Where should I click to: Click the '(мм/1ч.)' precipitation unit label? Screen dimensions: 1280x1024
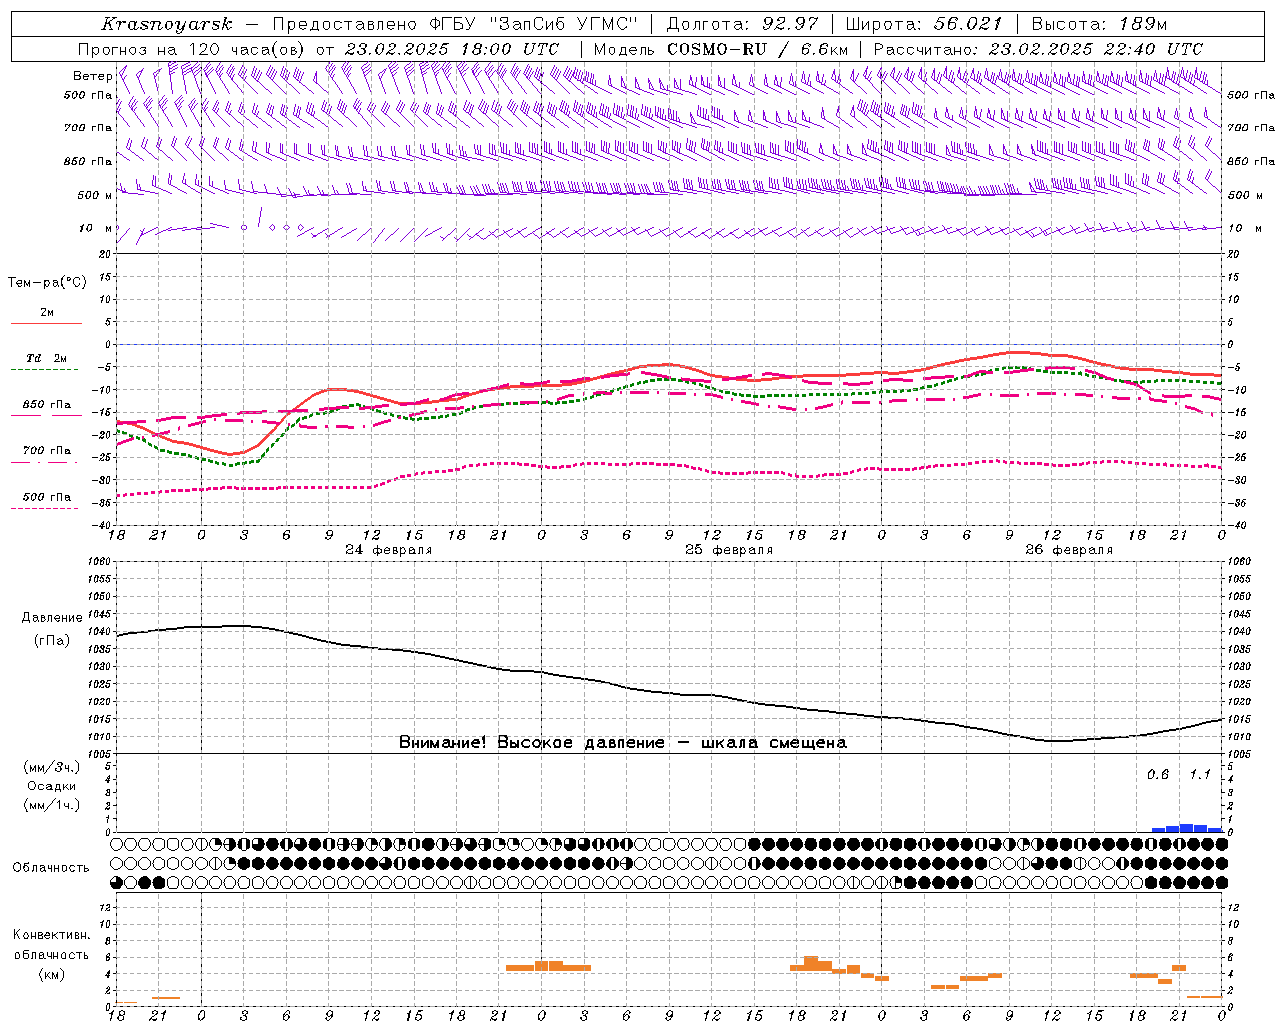click(52, 805)
